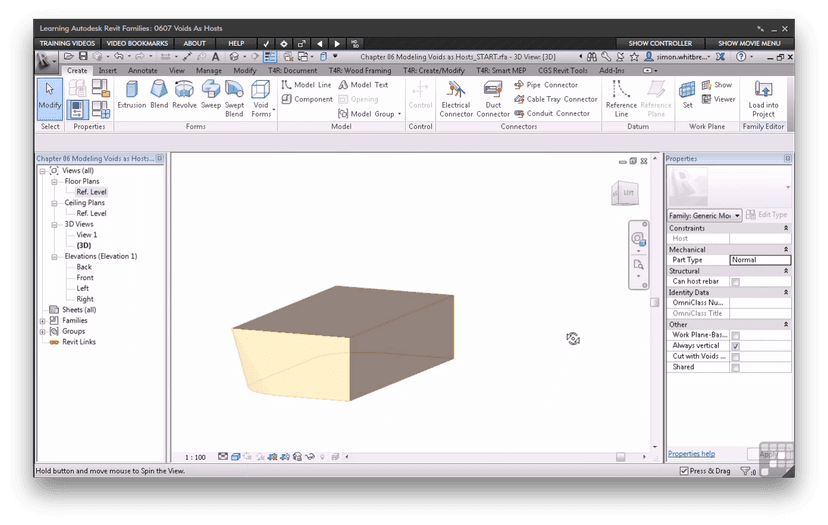Uncheck Always vertical checkbox

coord(736,345)
